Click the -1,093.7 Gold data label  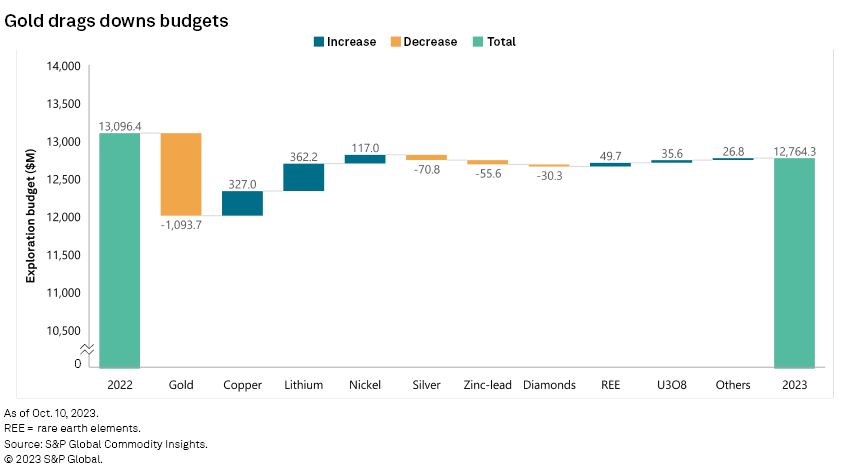click(x=181, y=225)
